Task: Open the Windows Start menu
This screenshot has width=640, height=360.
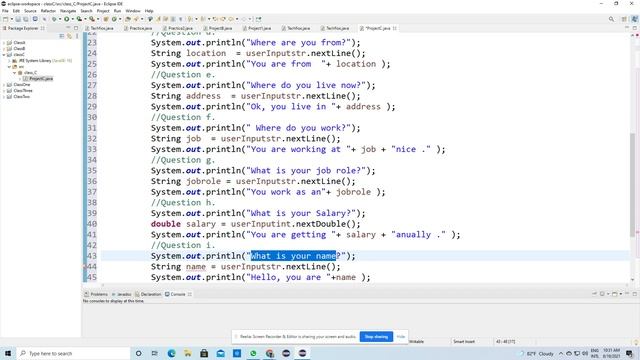Action: (7, 353)
